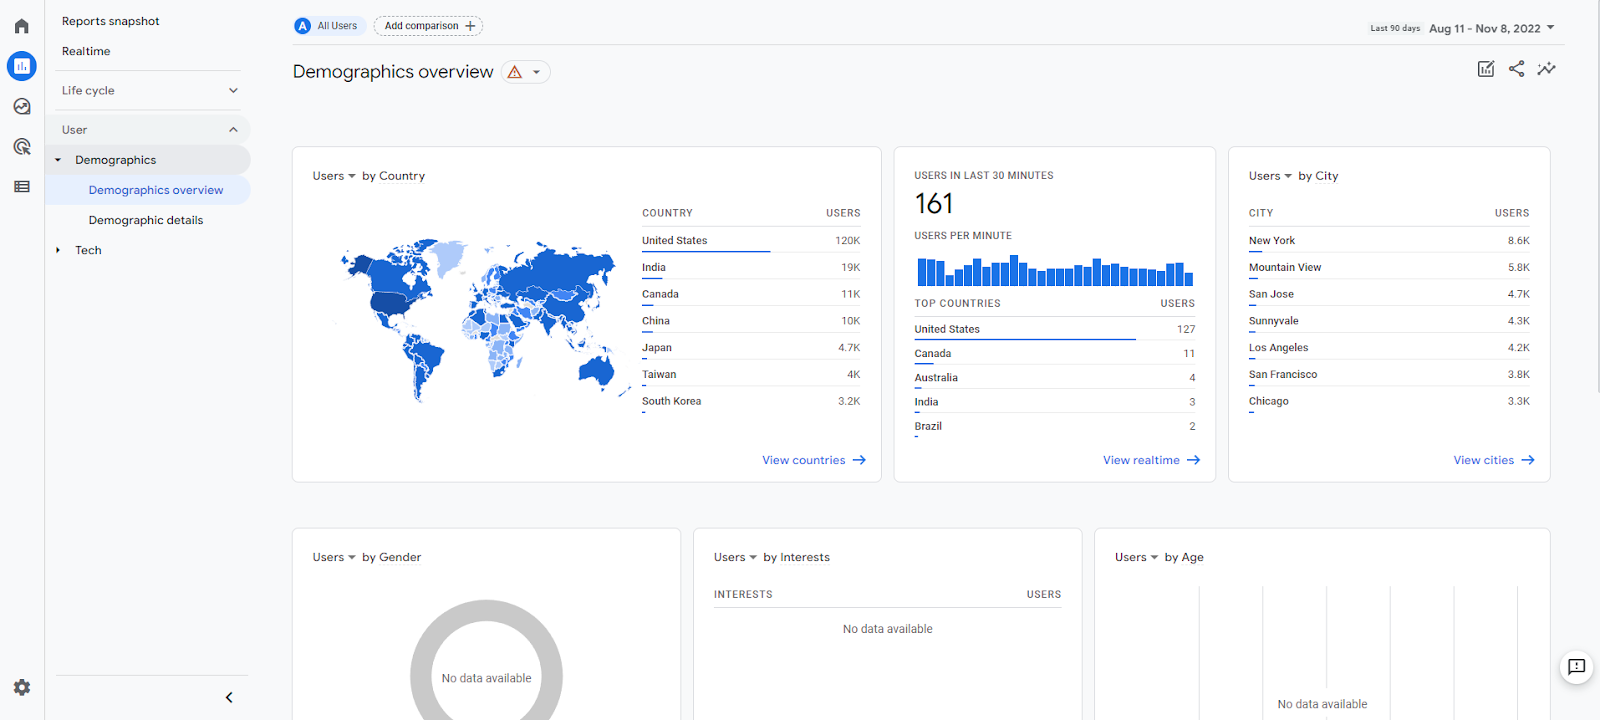Open the Insights sparkline icon
Viewport: 1600px width, 720px height.
[1547, 69]
